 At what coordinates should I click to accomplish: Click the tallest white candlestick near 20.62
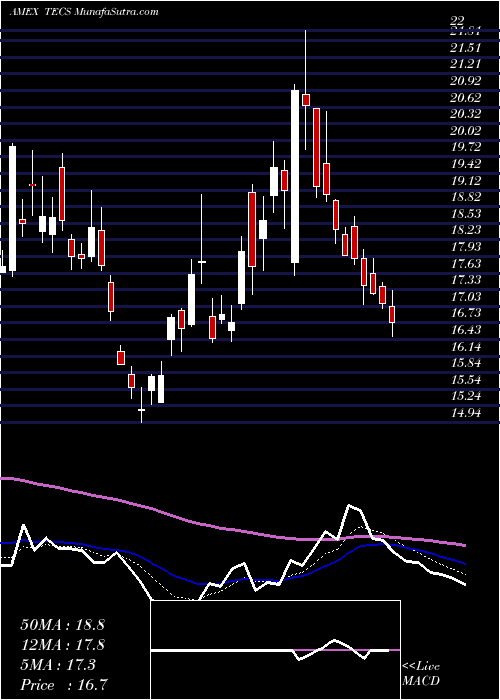[x=295, y=176]
